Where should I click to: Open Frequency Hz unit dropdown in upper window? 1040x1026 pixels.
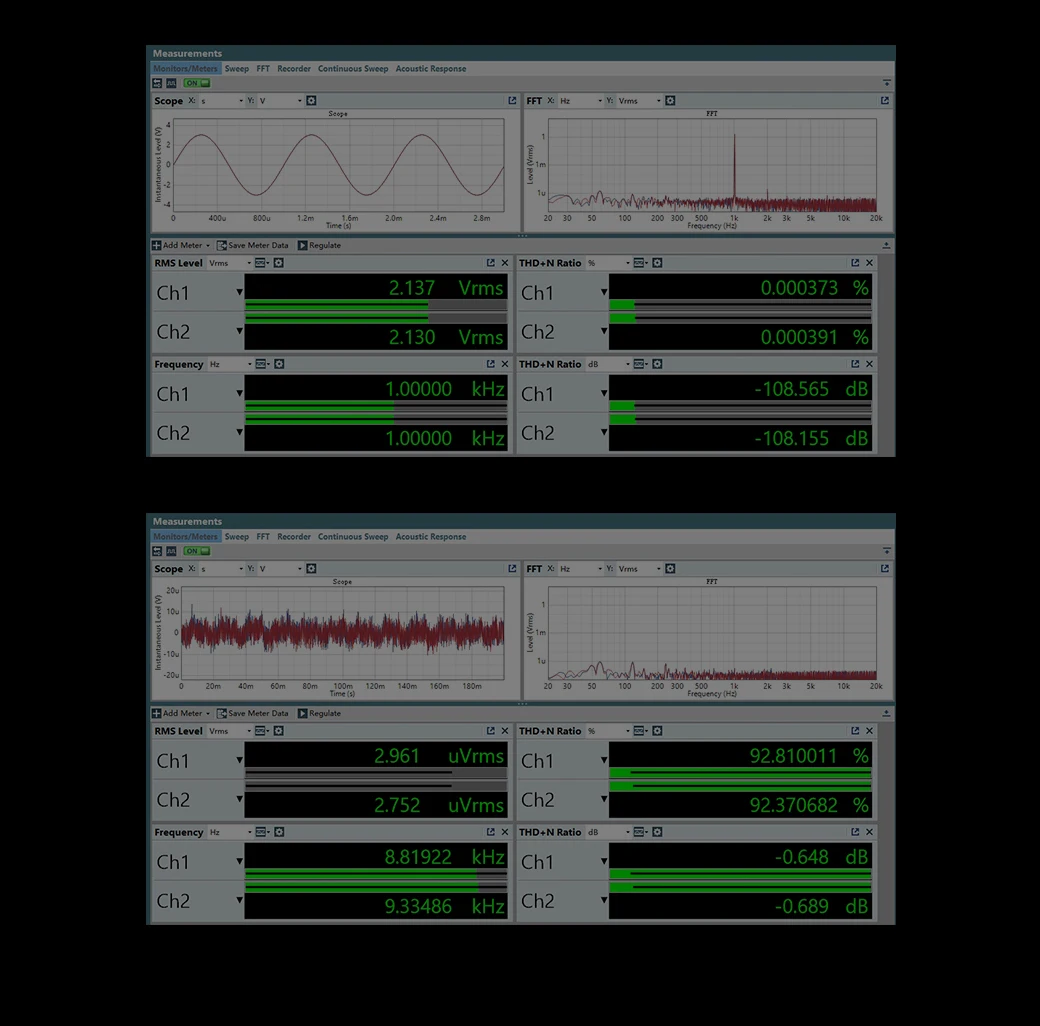click(230, 364)
